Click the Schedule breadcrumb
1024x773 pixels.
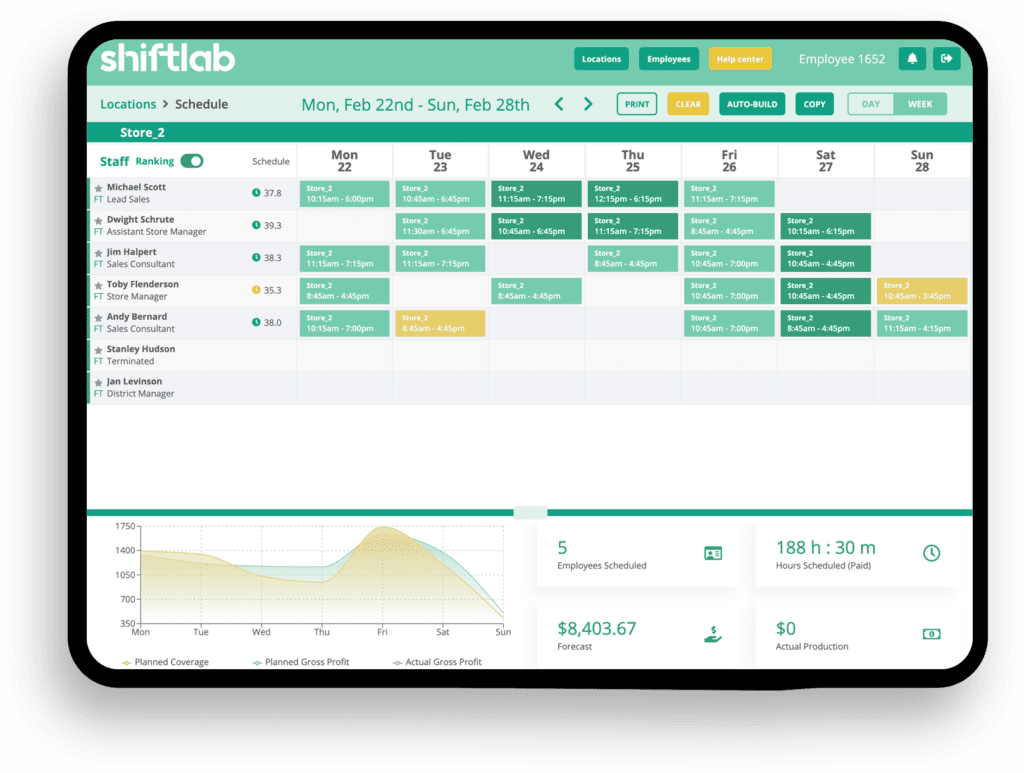point(201,104)
